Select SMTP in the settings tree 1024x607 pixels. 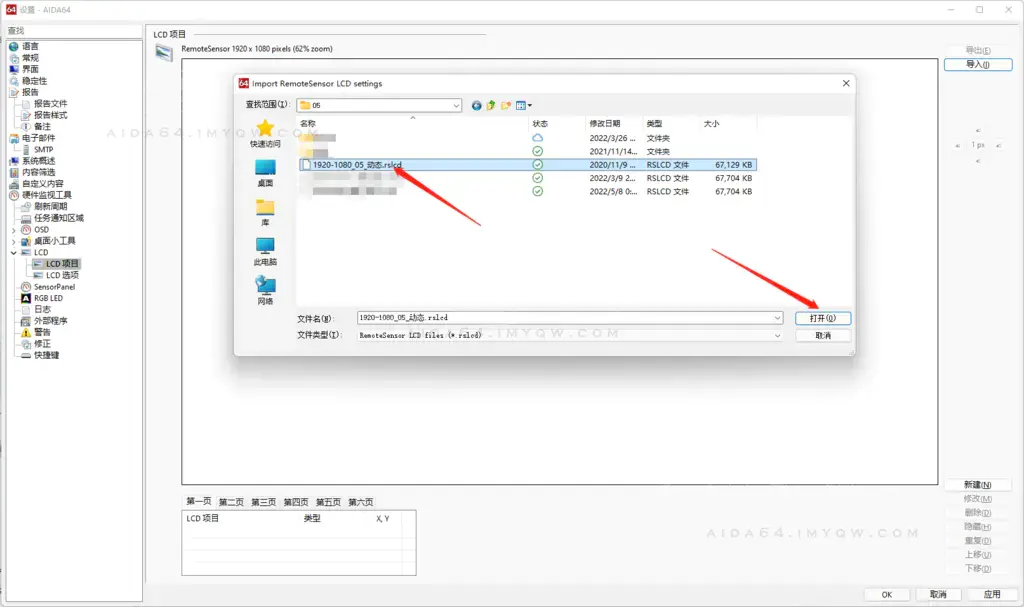click(43, 150)
